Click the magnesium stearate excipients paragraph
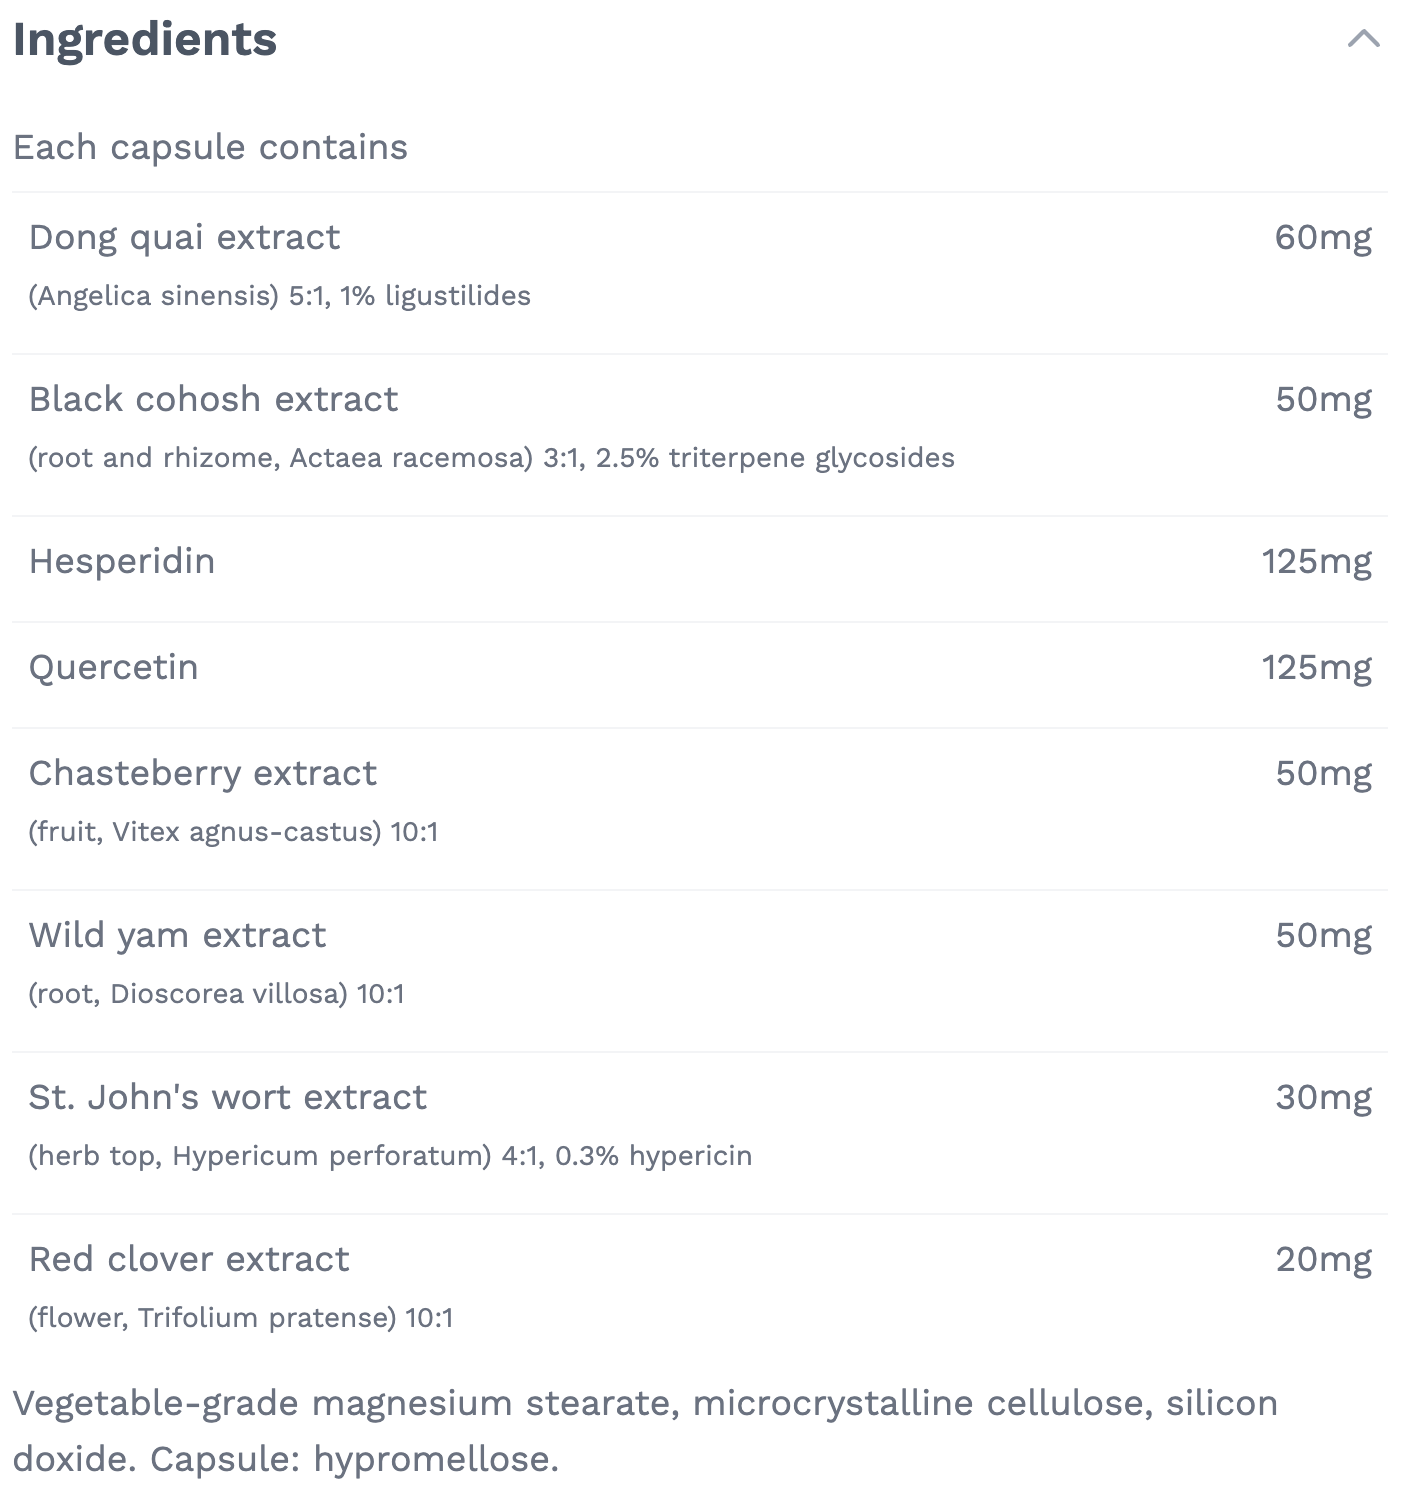The image size is (1402, 1504). click(645, 1431)
